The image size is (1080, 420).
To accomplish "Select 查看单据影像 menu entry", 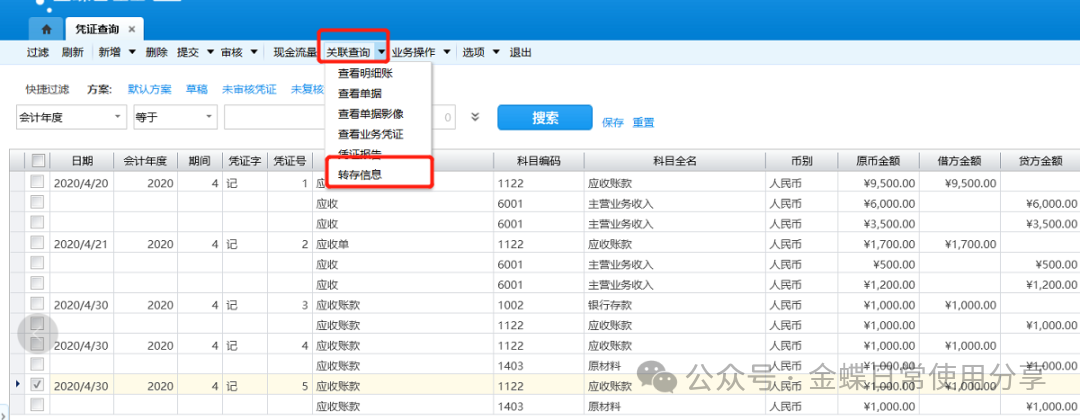I will pos(371,113).
